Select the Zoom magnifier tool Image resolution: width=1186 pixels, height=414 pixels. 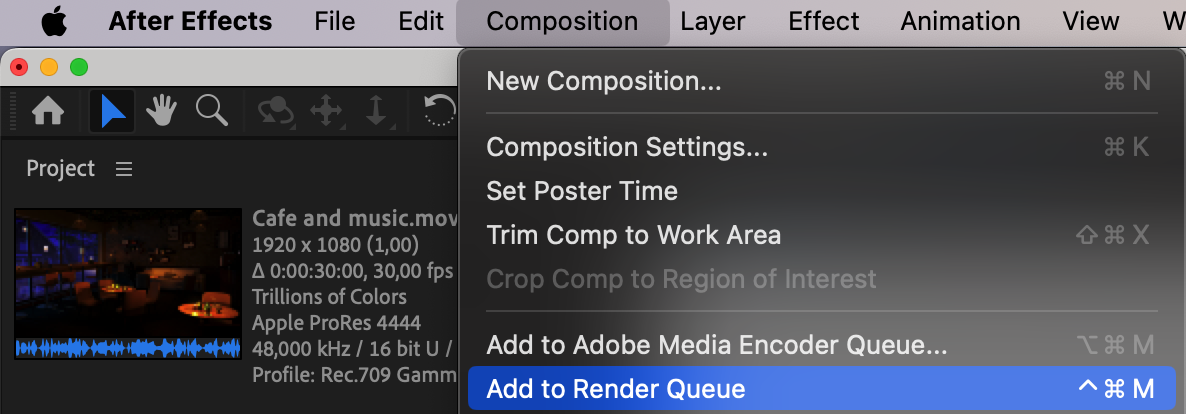[x=212, y=111]
